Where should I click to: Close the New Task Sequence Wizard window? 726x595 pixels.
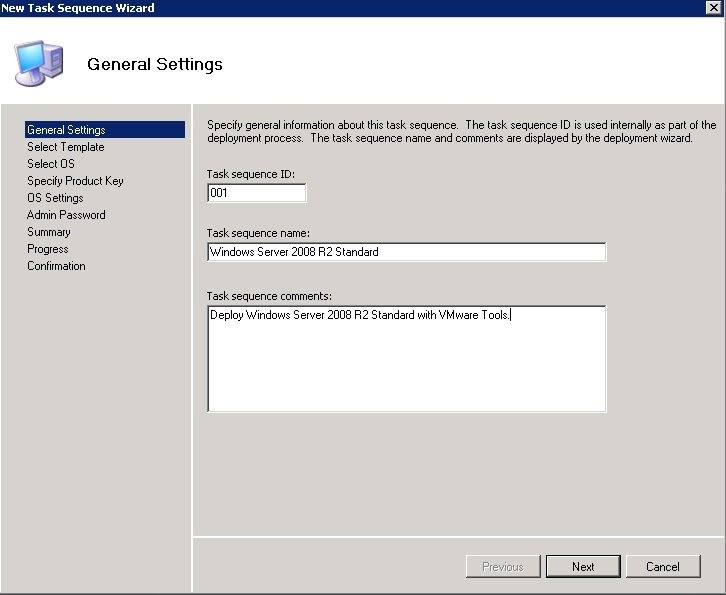(713, 7)
